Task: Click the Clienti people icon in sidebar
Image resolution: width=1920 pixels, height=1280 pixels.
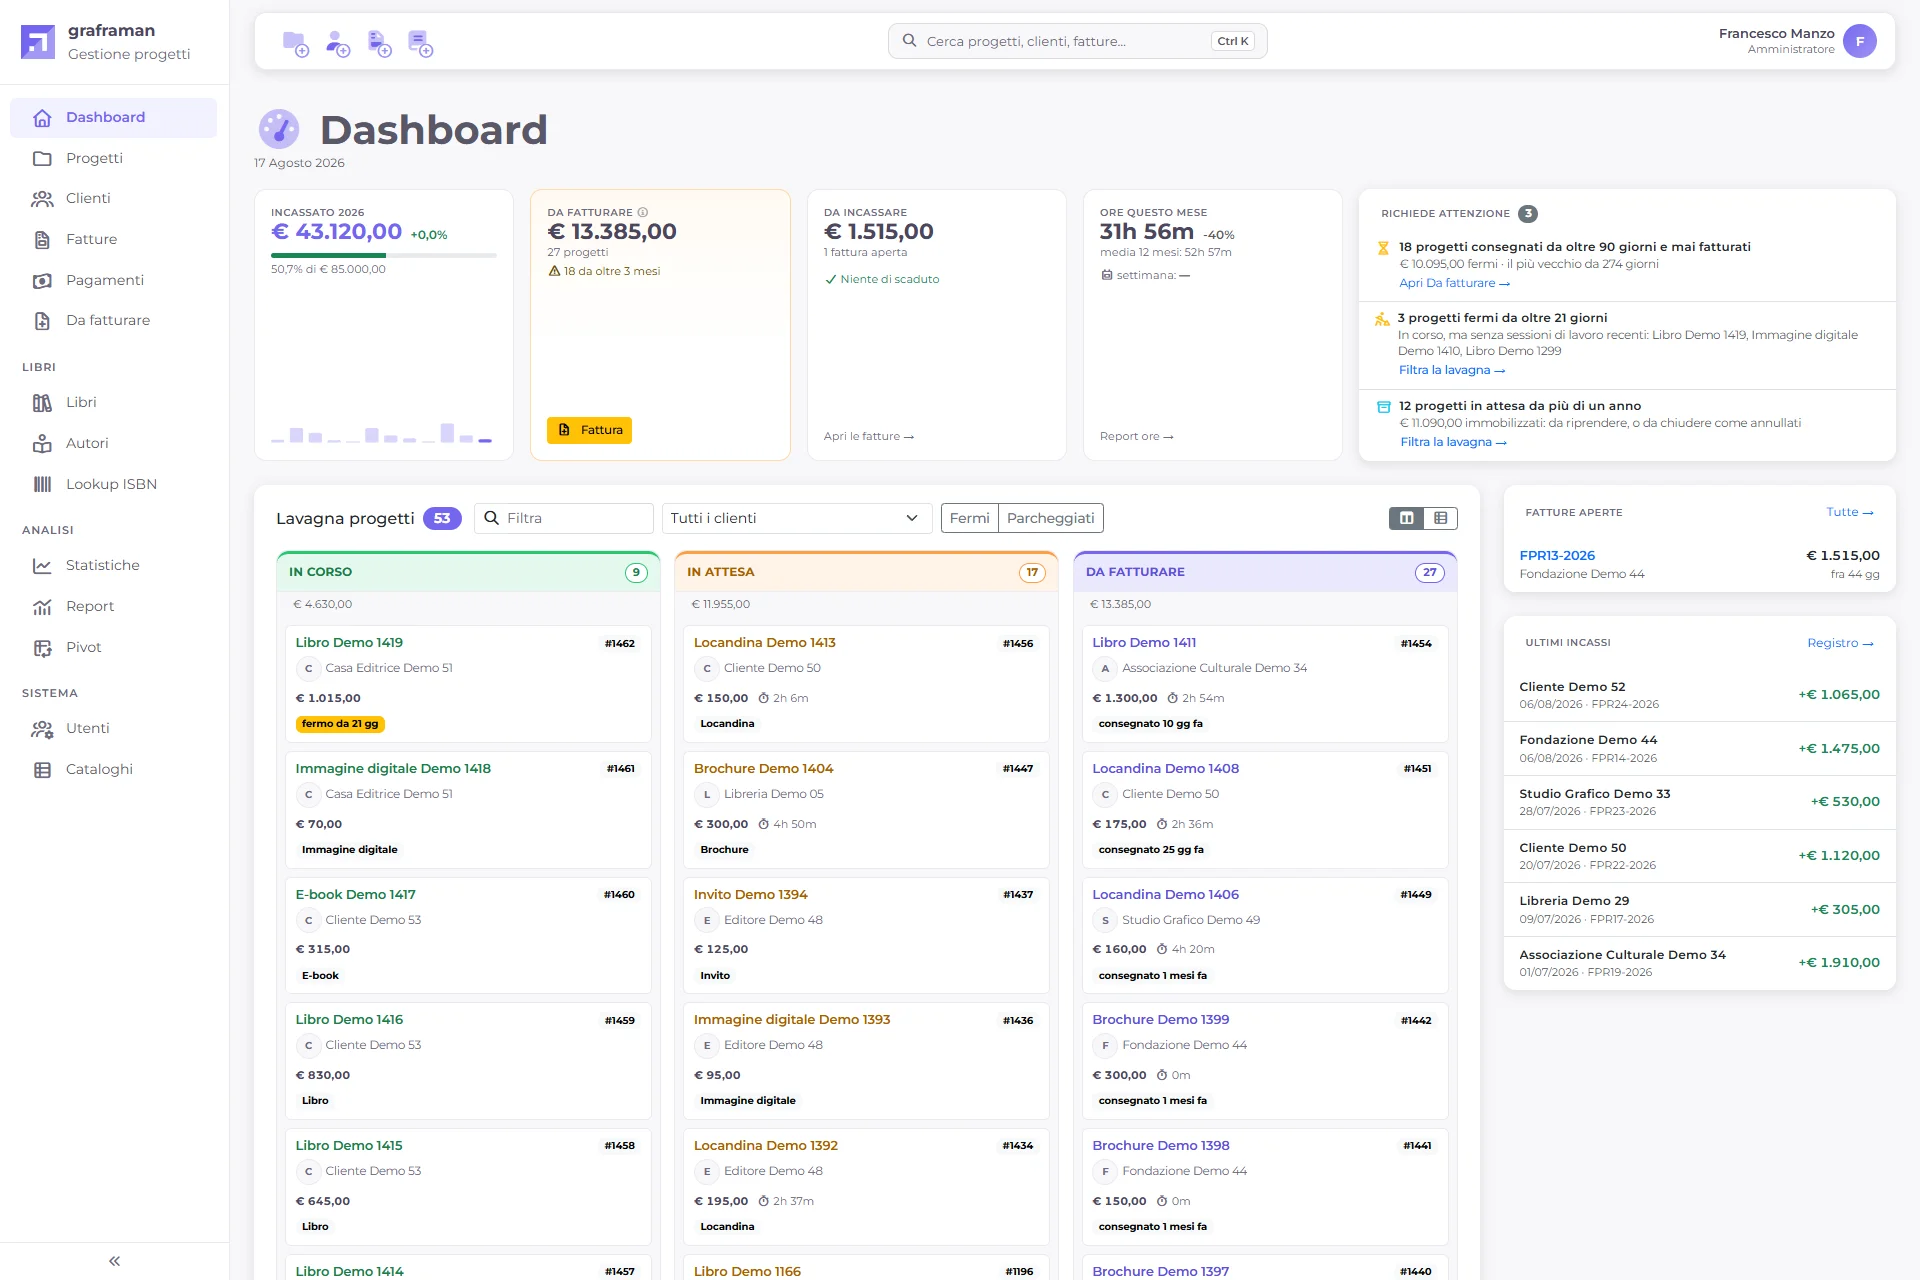Action: point(42,199)
